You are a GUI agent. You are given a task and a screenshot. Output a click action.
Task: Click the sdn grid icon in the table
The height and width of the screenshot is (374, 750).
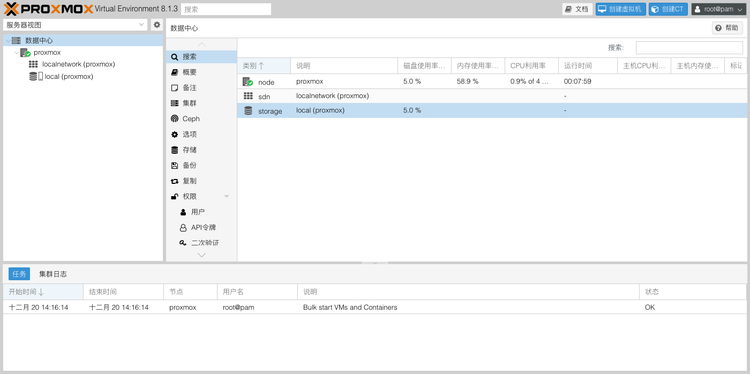point(248,96)
